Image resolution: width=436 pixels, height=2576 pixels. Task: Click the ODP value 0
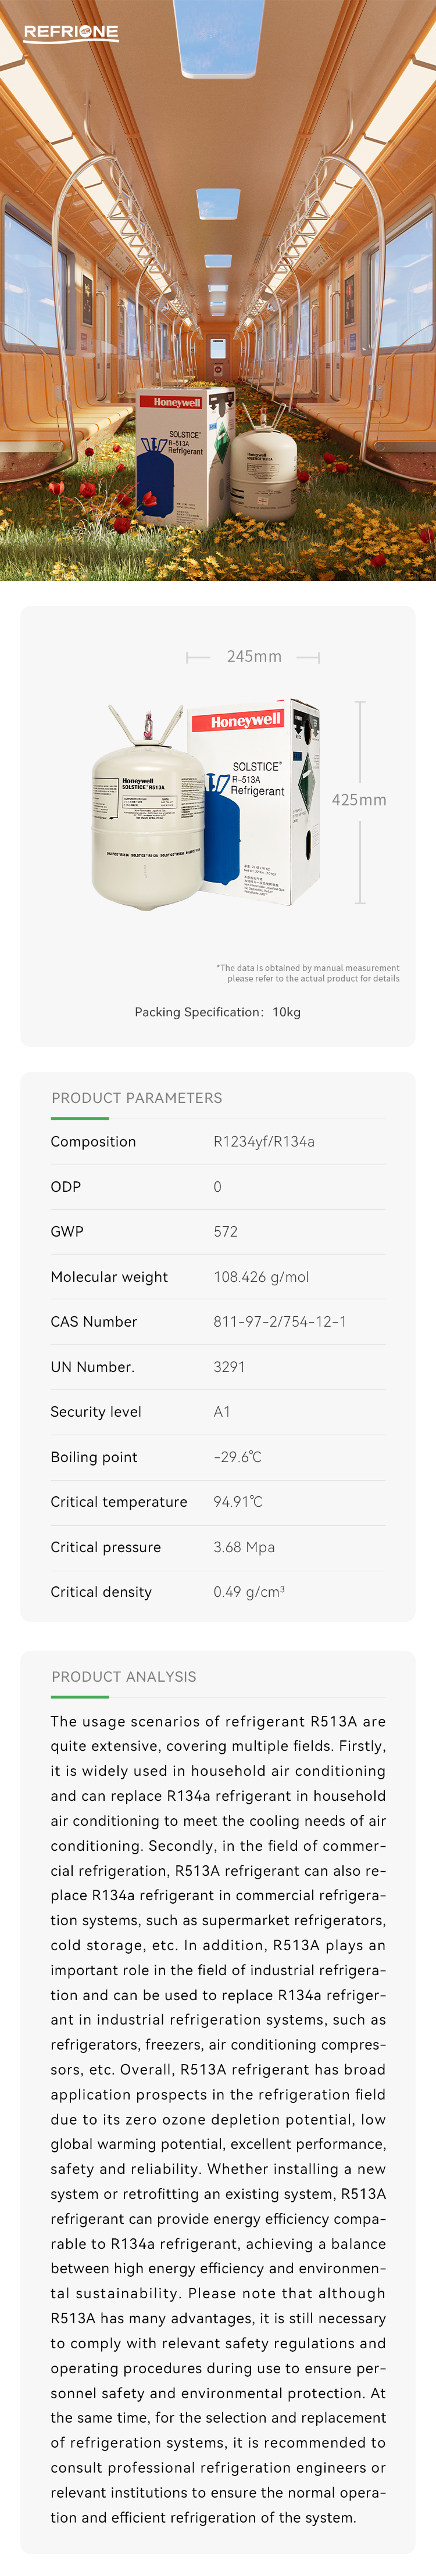217,1187
